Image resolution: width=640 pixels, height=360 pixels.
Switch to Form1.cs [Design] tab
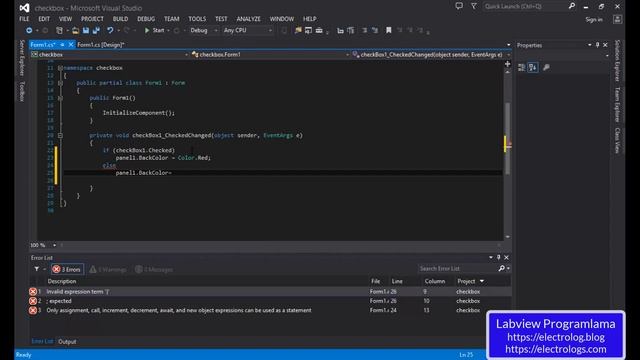click(101, 45)
